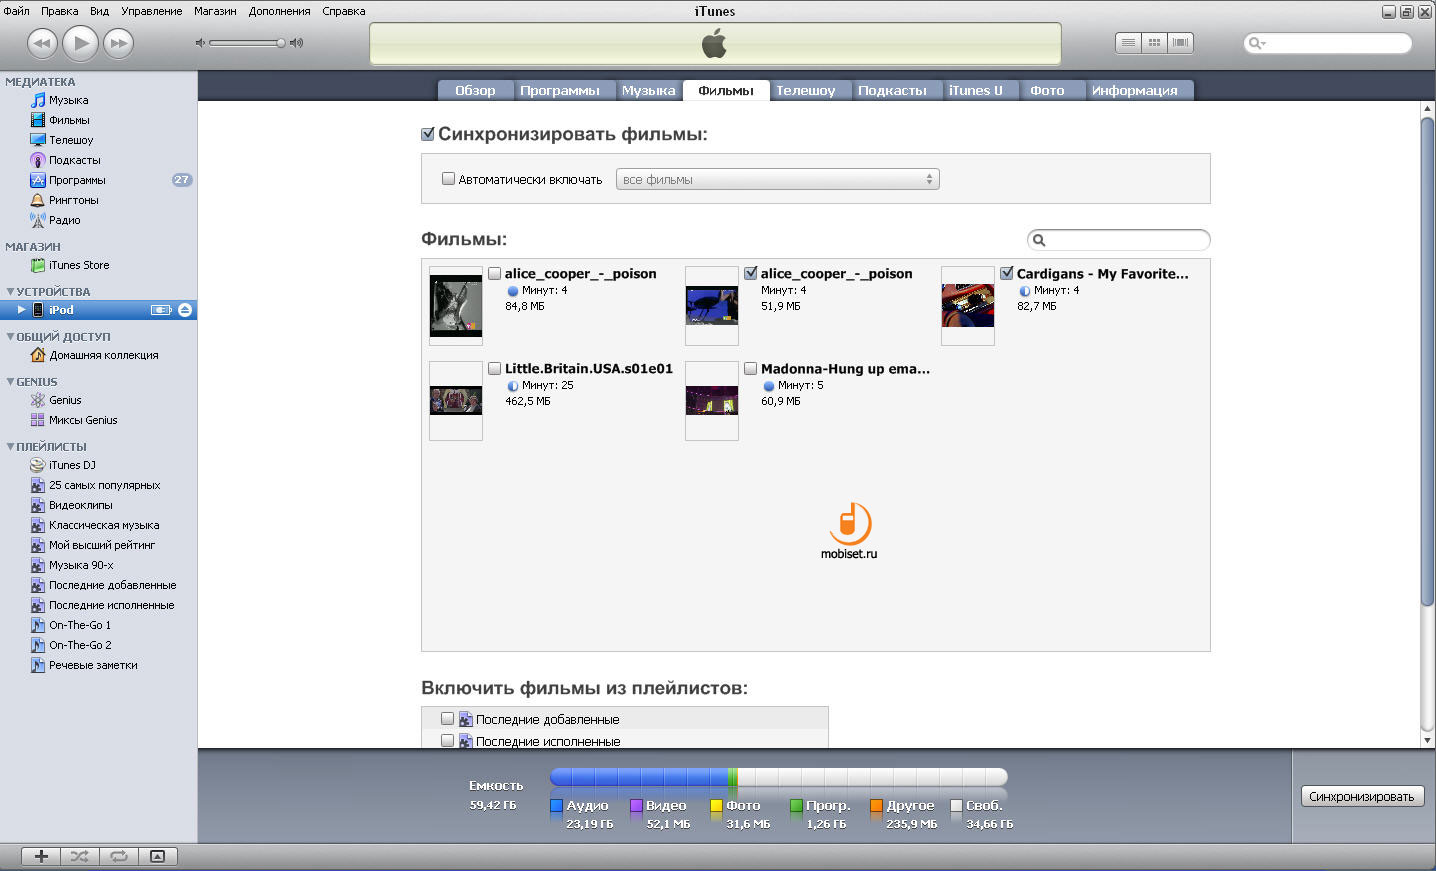Enable Автоматически включать checkbox
This screenshot has width=1436, height=871.
[x=448, y=179]
